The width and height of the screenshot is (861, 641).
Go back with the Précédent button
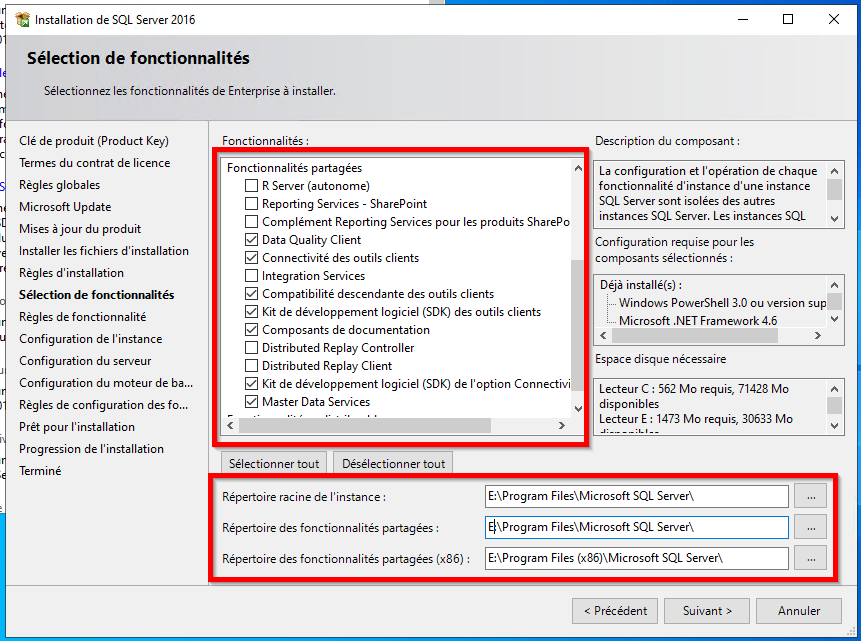pos(615,611)
